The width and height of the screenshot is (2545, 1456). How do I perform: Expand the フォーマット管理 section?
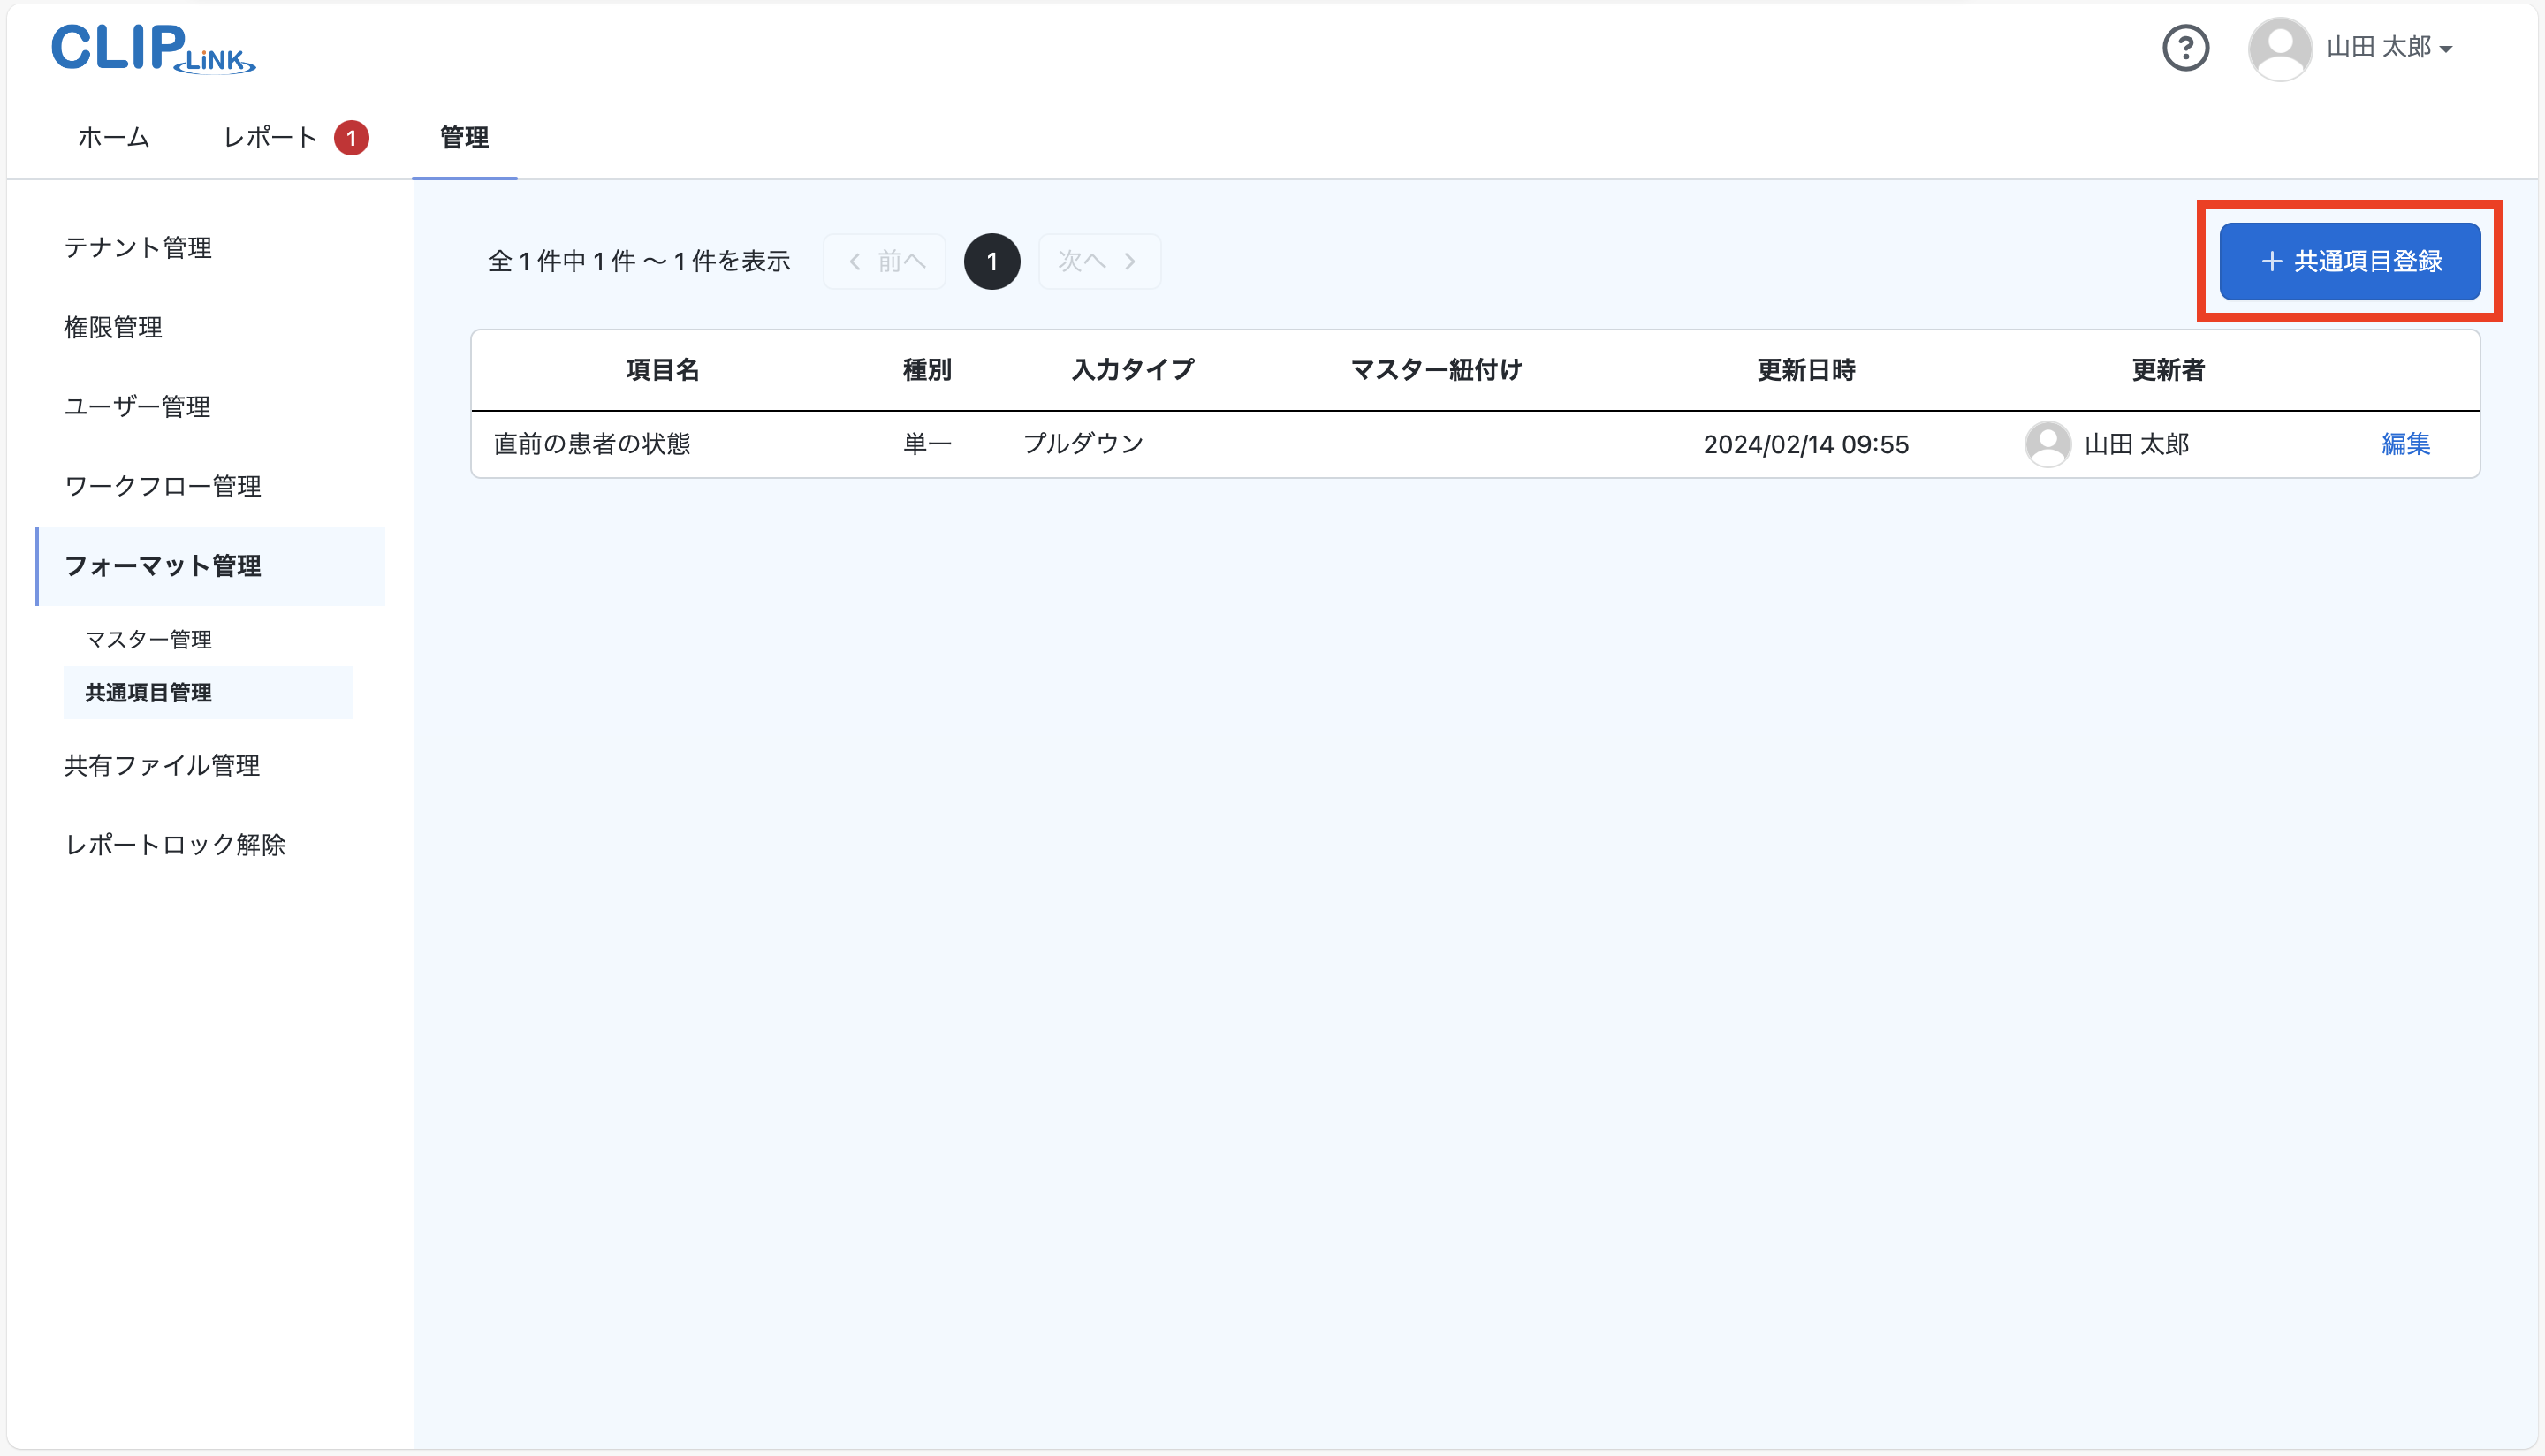[162, 566]
